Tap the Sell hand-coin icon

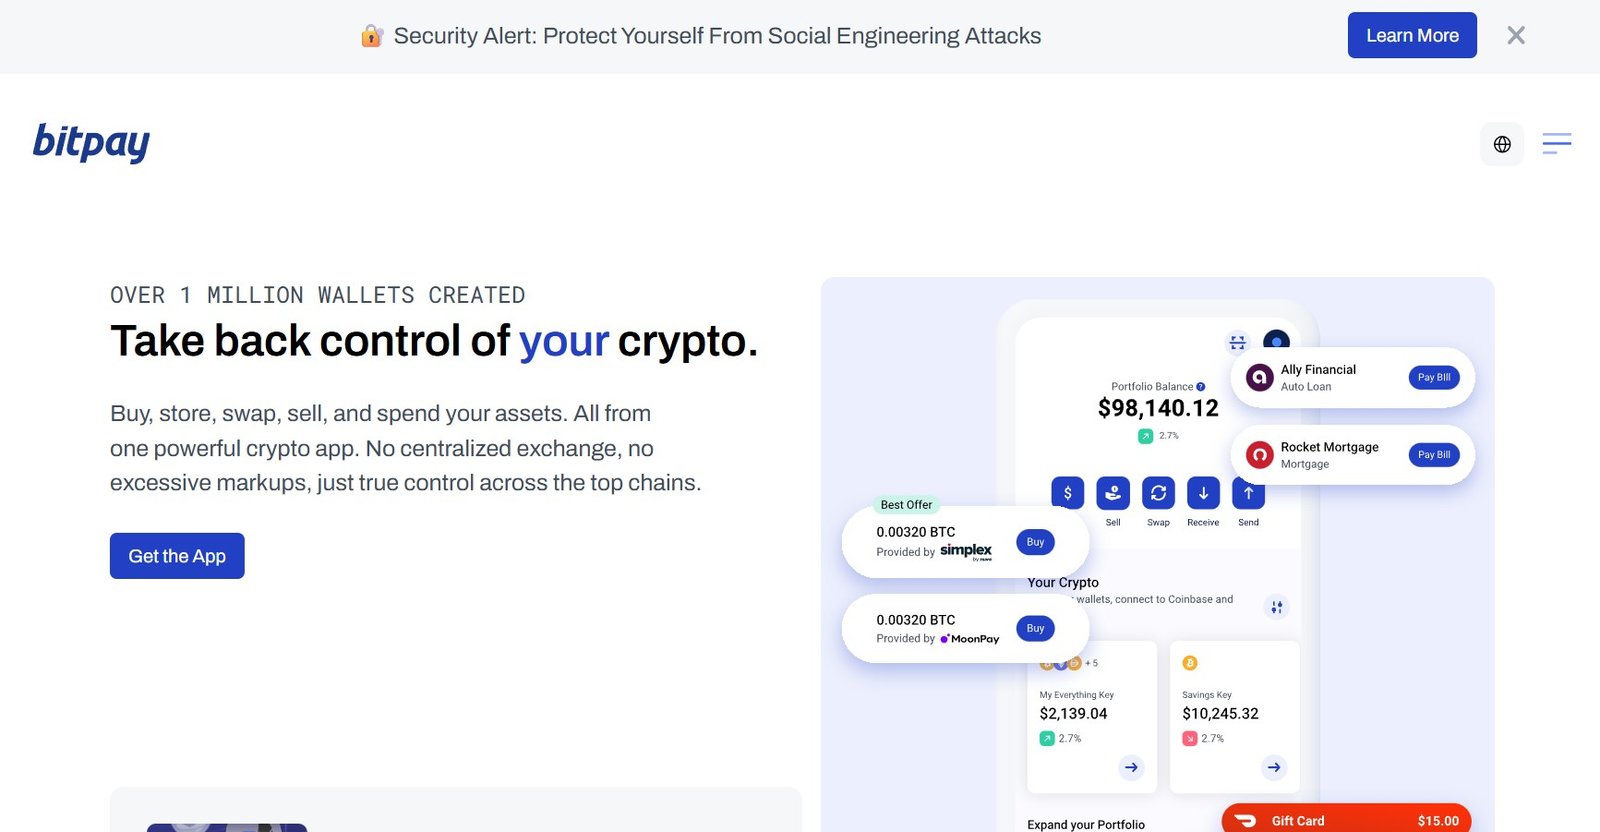pos(1113,493)
